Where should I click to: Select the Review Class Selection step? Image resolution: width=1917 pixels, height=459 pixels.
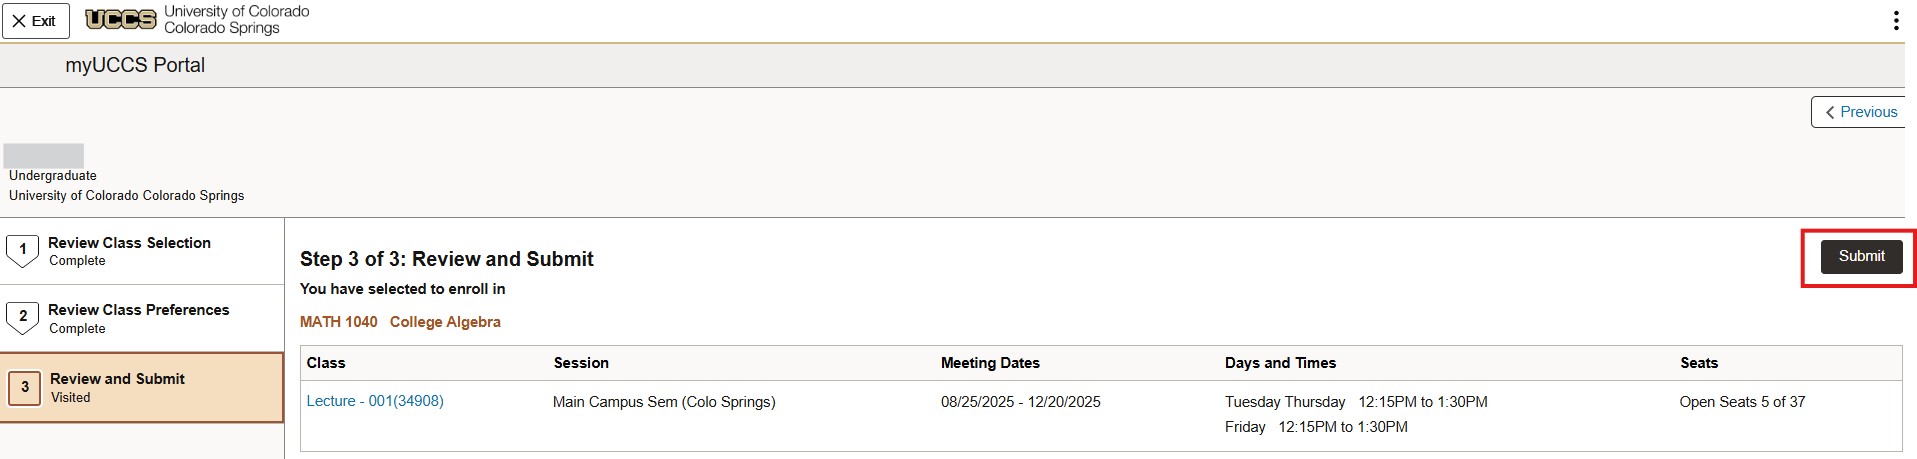129,243
